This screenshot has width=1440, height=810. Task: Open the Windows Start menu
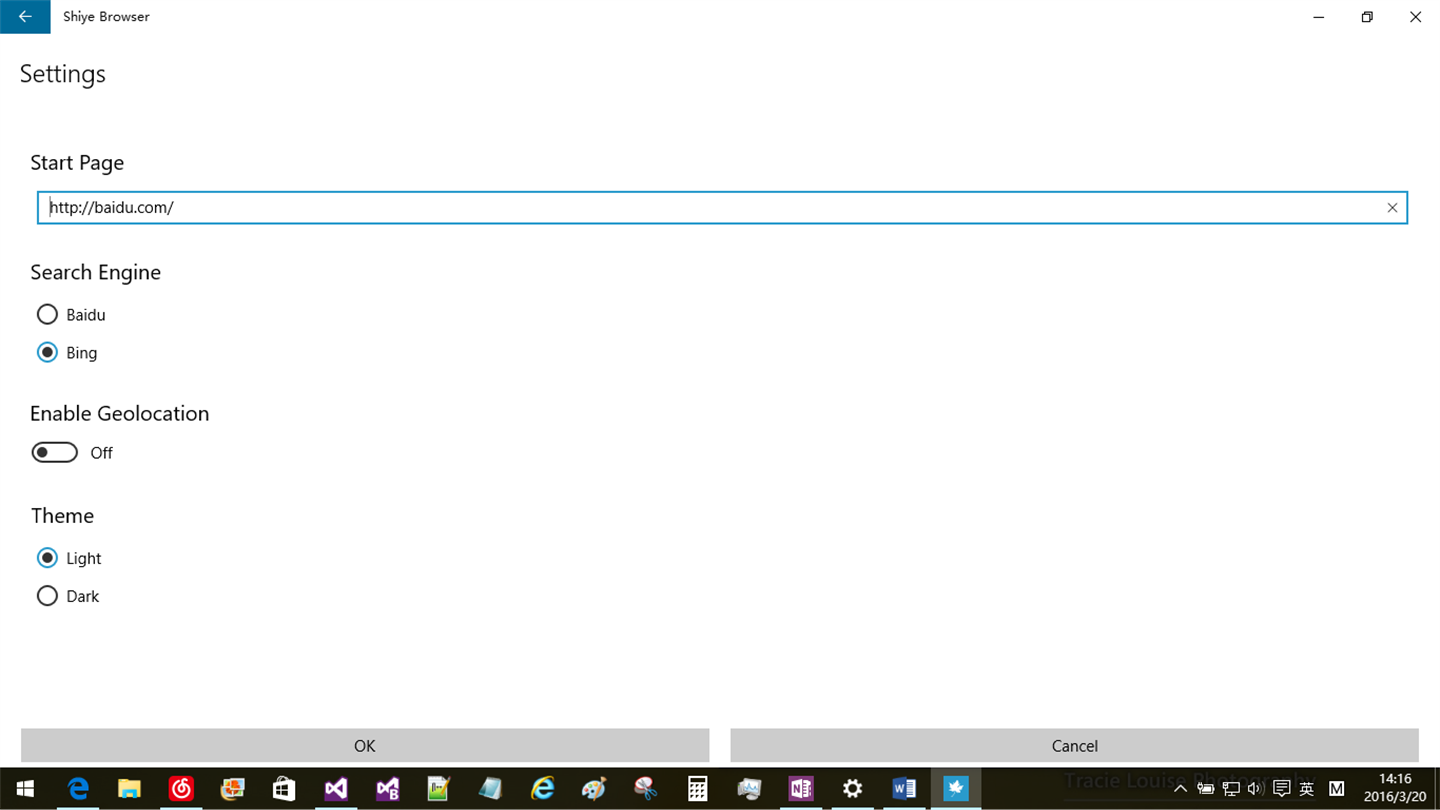pos(25,789)
